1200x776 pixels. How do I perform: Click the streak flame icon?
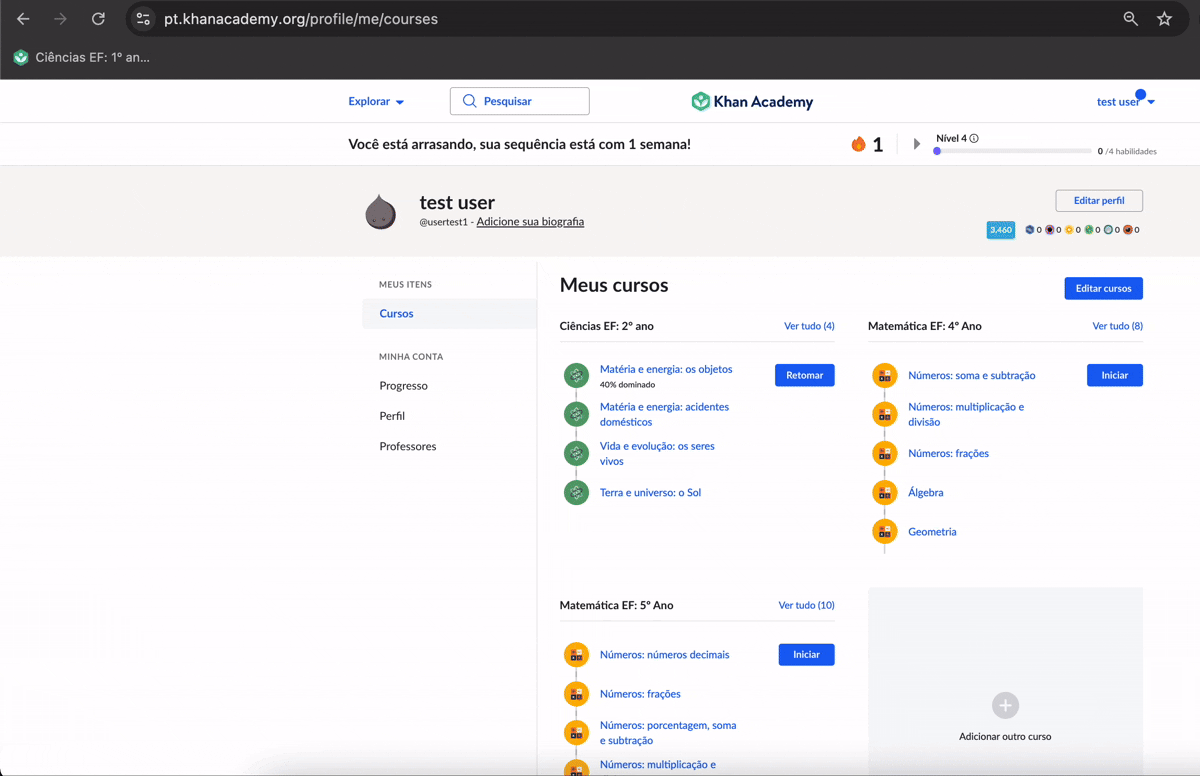coord(858,144)
